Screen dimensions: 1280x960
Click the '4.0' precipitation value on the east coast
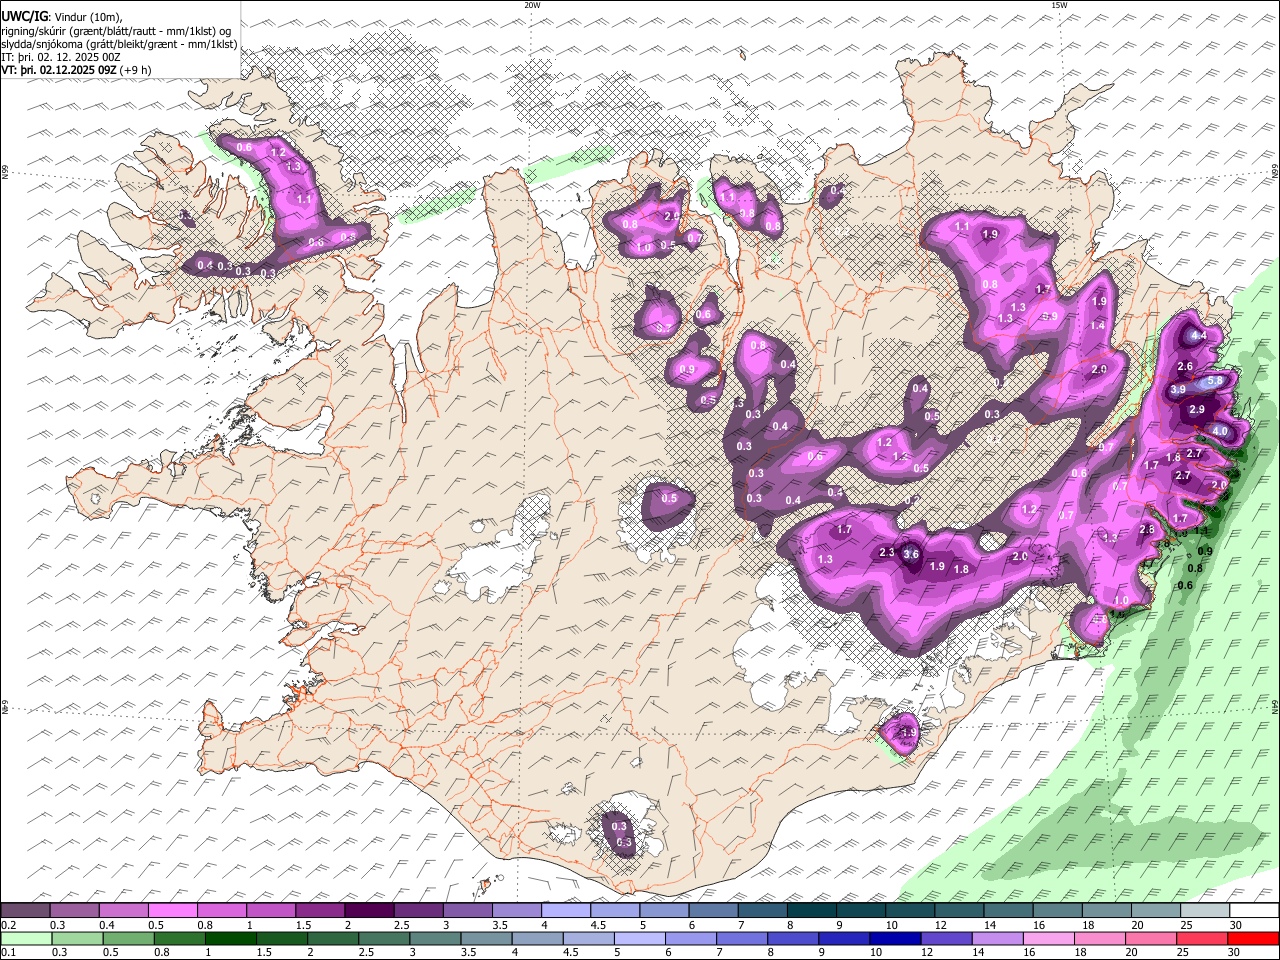coord(1220,431)
